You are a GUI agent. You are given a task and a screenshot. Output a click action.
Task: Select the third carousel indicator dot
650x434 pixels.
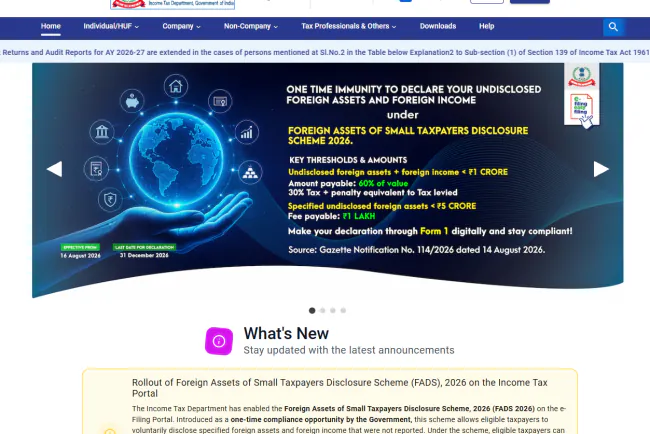pyautogui.click(x=333, y=310)
